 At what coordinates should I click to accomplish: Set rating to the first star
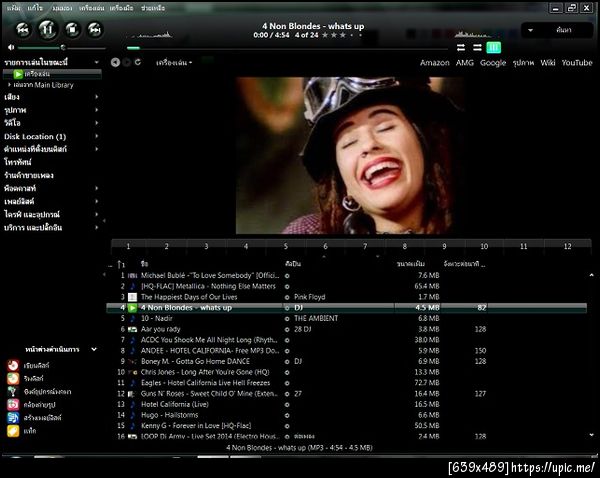pos(325,35)
